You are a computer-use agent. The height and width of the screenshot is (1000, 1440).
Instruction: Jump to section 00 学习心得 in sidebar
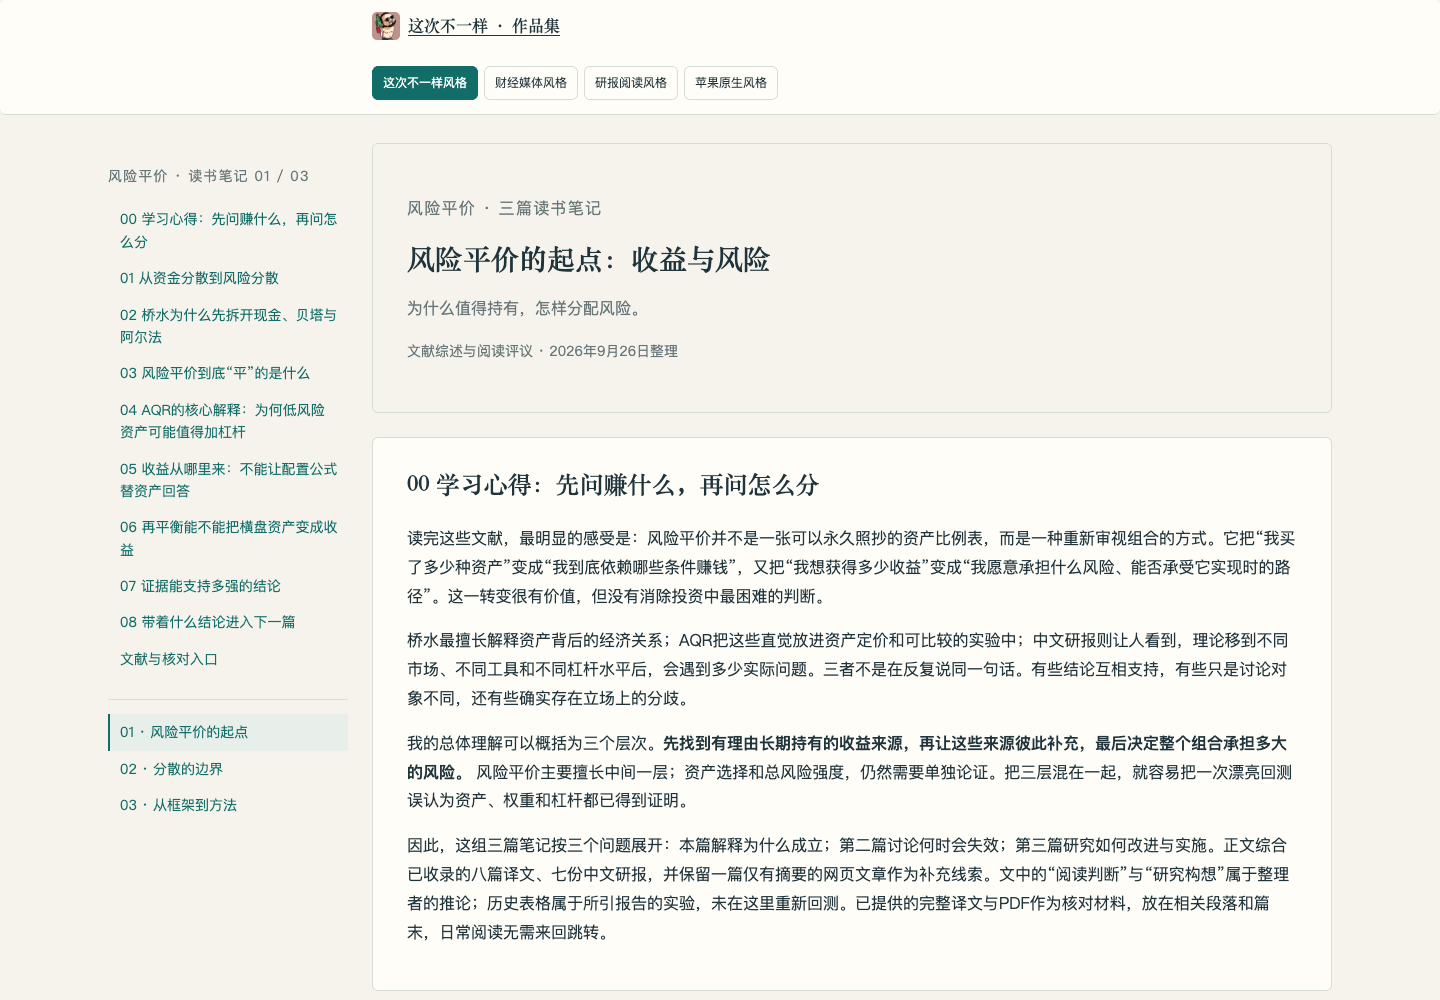coord(229,230)
